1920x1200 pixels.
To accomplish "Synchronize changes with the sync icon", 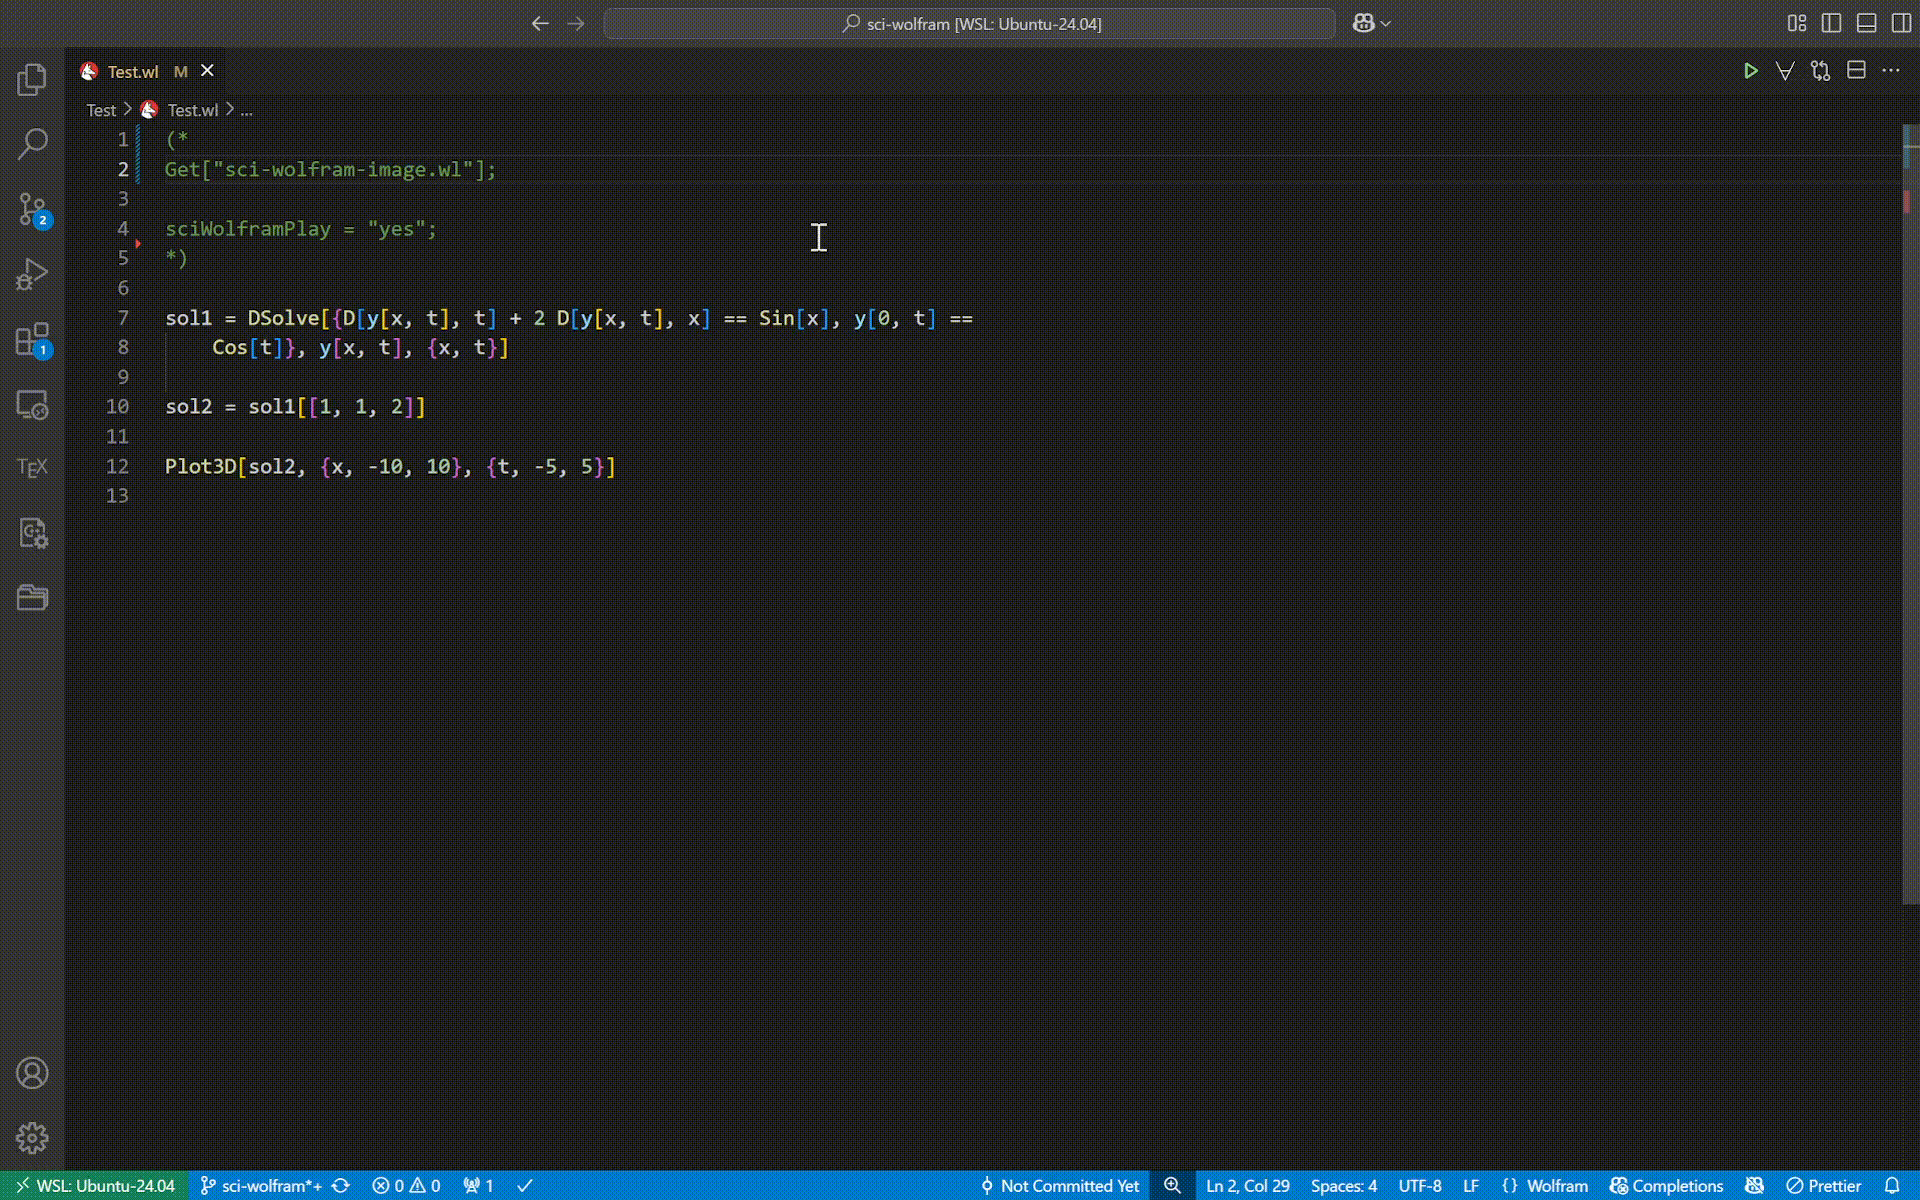I will point(341,1186).
